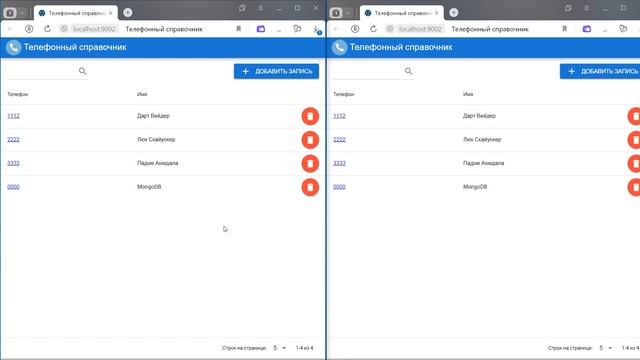The width and height of the screenshot is (640, 360).
Task: Select MongoDB name in right window
Action: pos(475,187)
